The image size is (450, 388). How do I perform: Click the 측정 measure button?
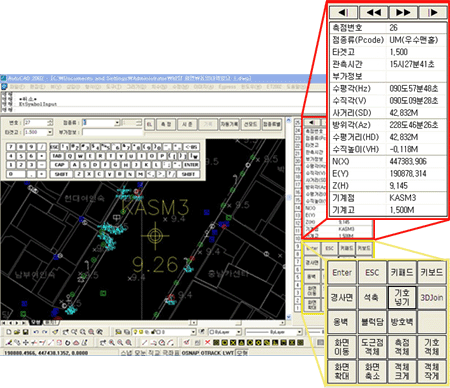(166, 124)
